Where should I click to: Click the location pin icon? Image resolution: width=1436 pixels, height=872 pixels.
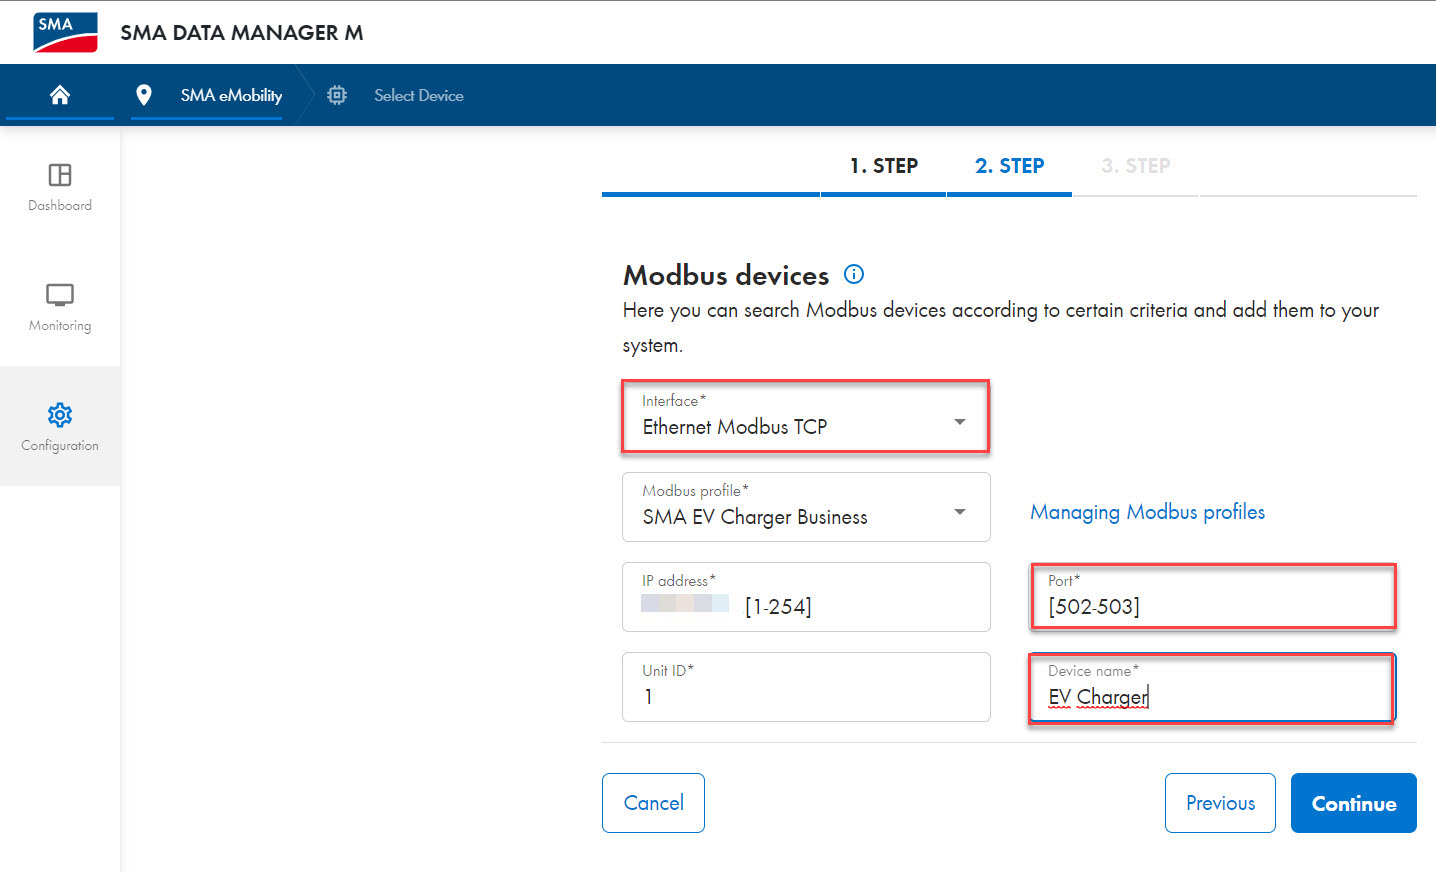click(144, 95)
